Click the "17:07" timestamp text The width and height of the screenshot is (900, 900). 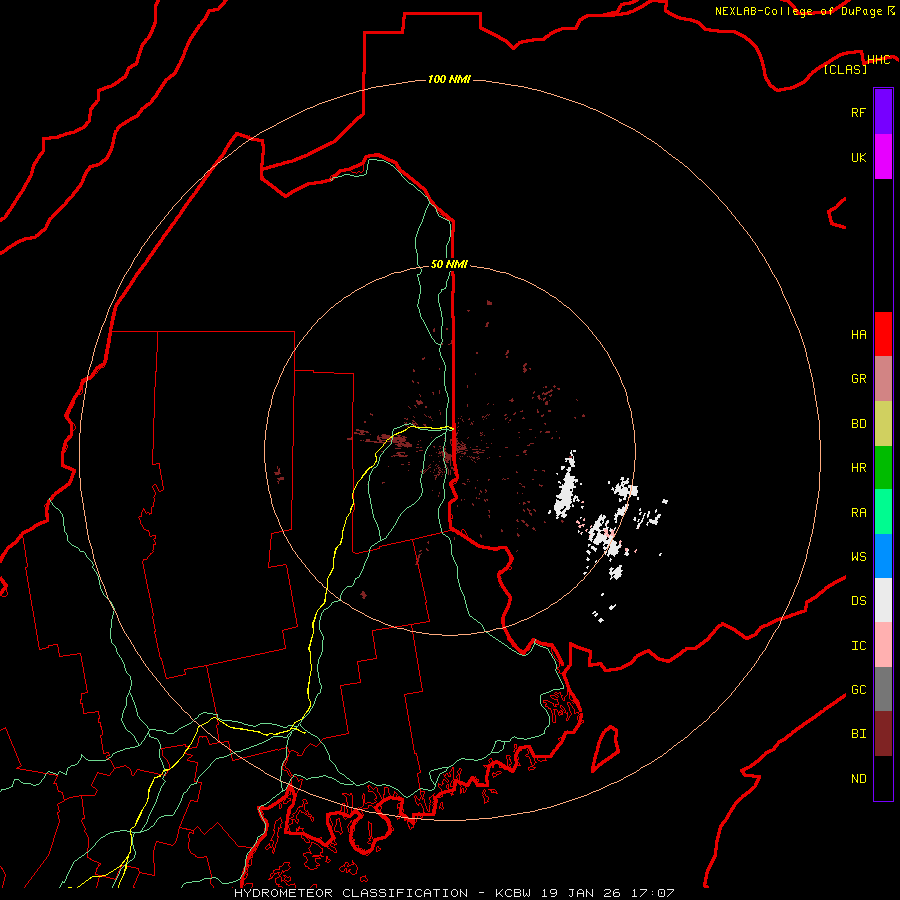pyautogui.click(x=654, y=893)
